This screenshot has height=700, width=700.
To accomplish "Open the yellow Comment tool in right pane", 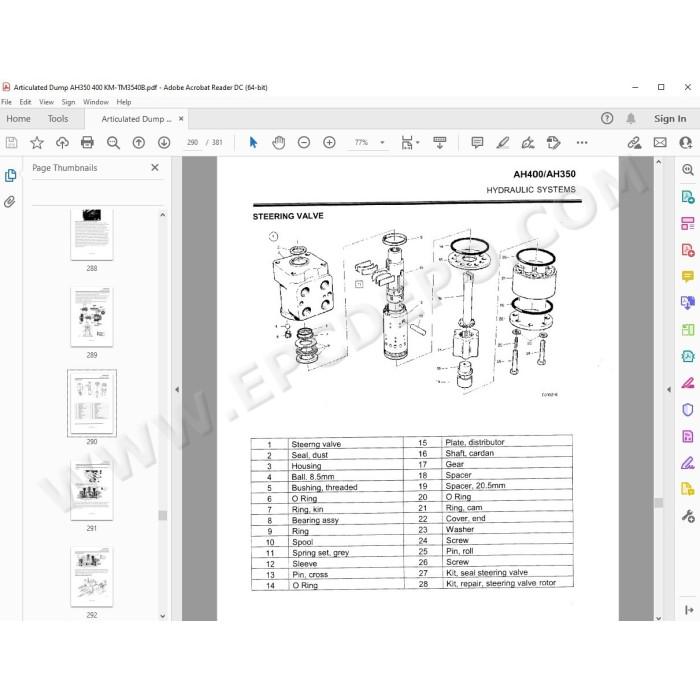I will click(688, 276).
